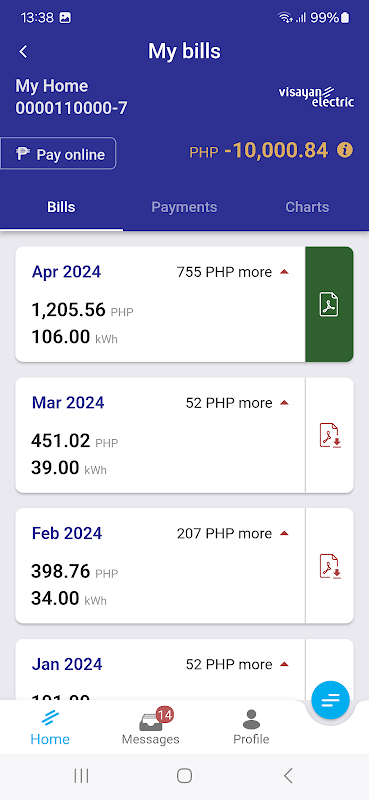Tap the Android recent apps button
The image size is (369, 800).
coord(81,776)
